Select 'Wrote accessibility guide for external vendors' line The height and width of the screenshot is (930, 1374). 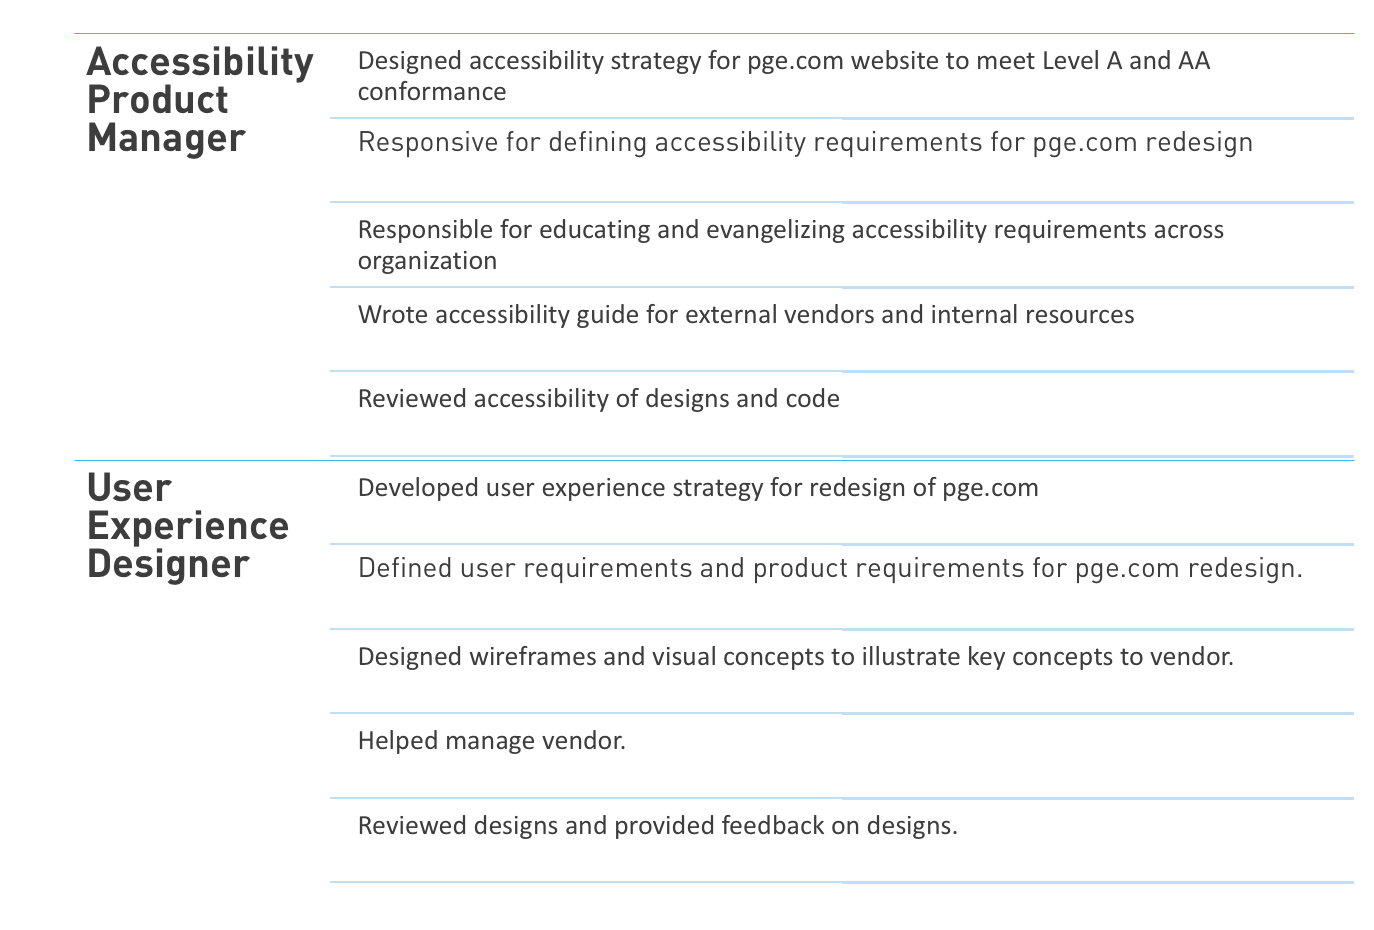pos(746,315)
